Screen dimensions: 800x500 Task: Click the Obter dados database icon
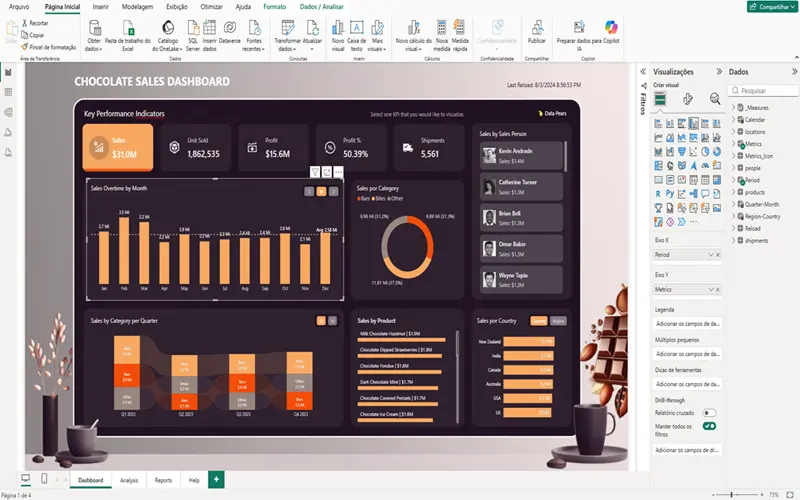click(95, 28)
